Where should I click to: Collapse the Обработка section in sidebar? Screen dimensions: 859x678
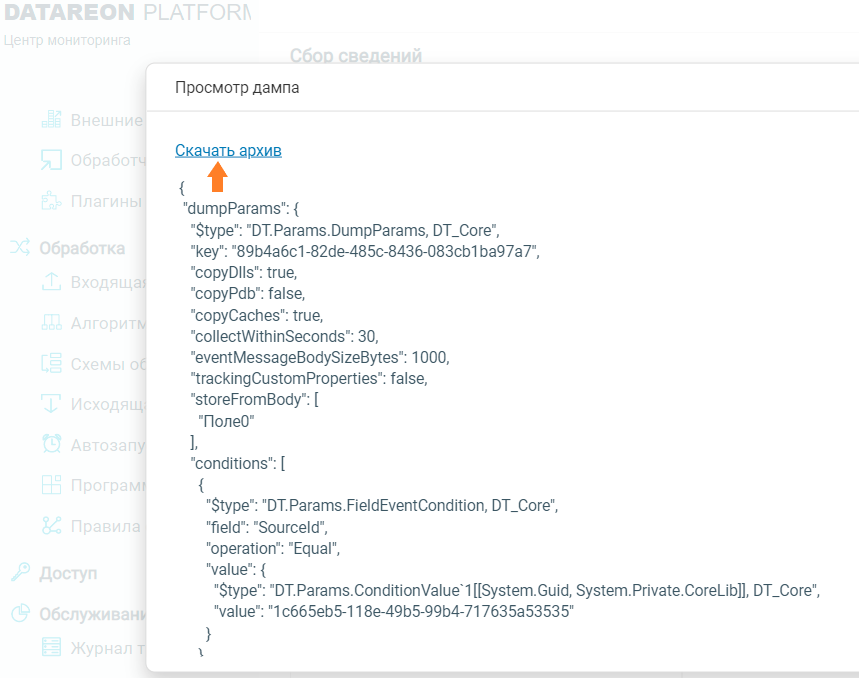click(82, 248)
